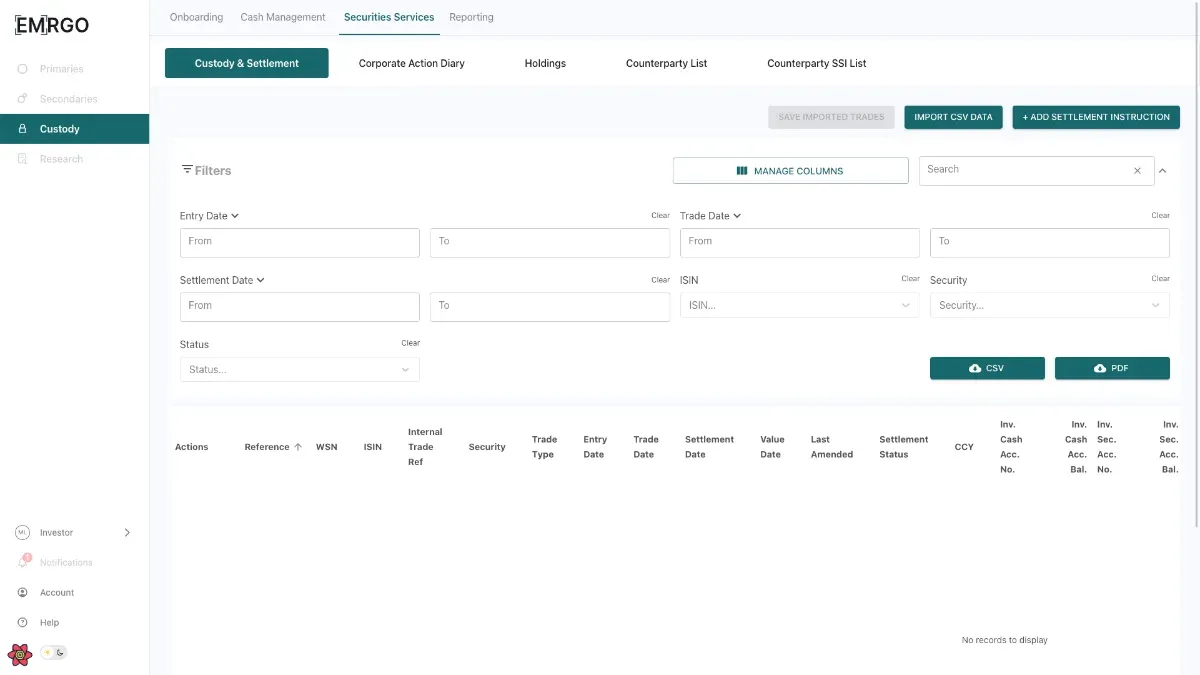The width and height of the screenshot is (1200, 675).
Task: Switch to the Cash Management tab
Action: 283,17
